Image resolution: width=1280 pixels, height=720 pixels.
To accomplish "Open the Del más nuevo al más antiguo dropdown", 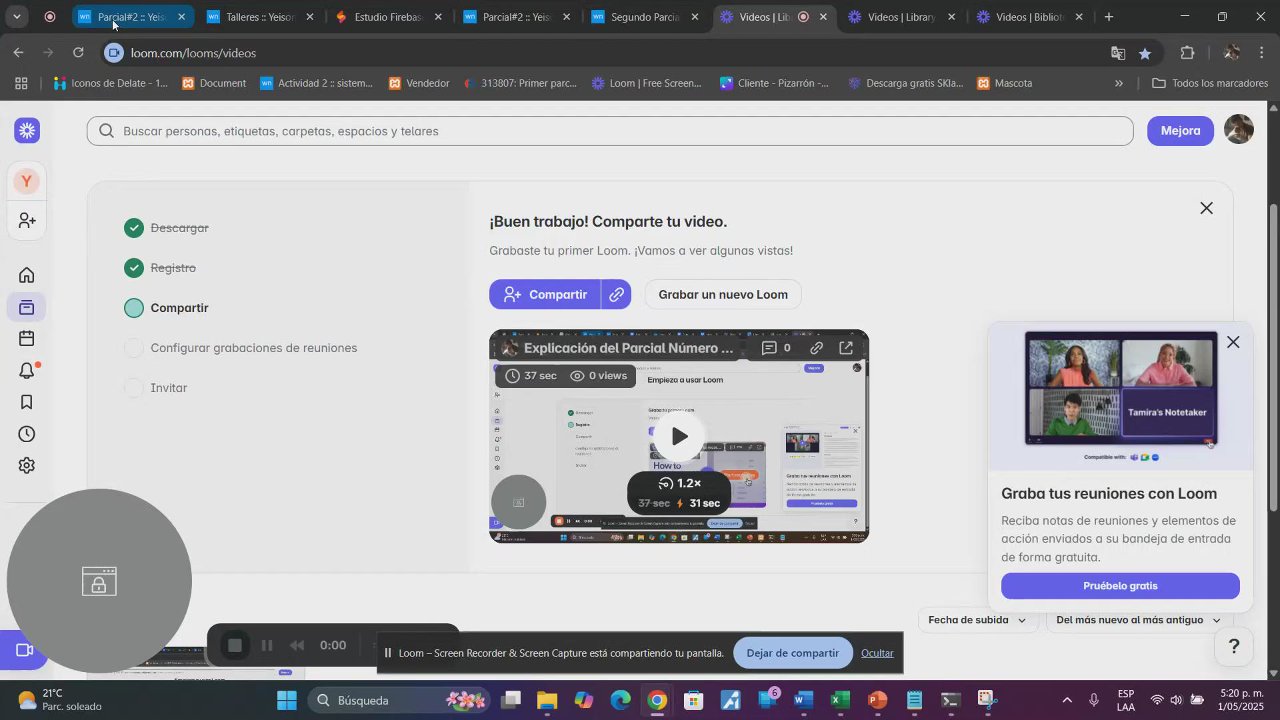I will pyautogui.click(x=1138, y=620).
